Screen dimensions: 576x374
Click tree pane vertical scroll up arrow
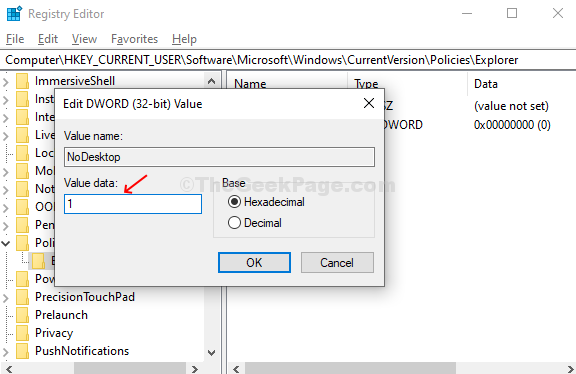(x=211, y=81)
